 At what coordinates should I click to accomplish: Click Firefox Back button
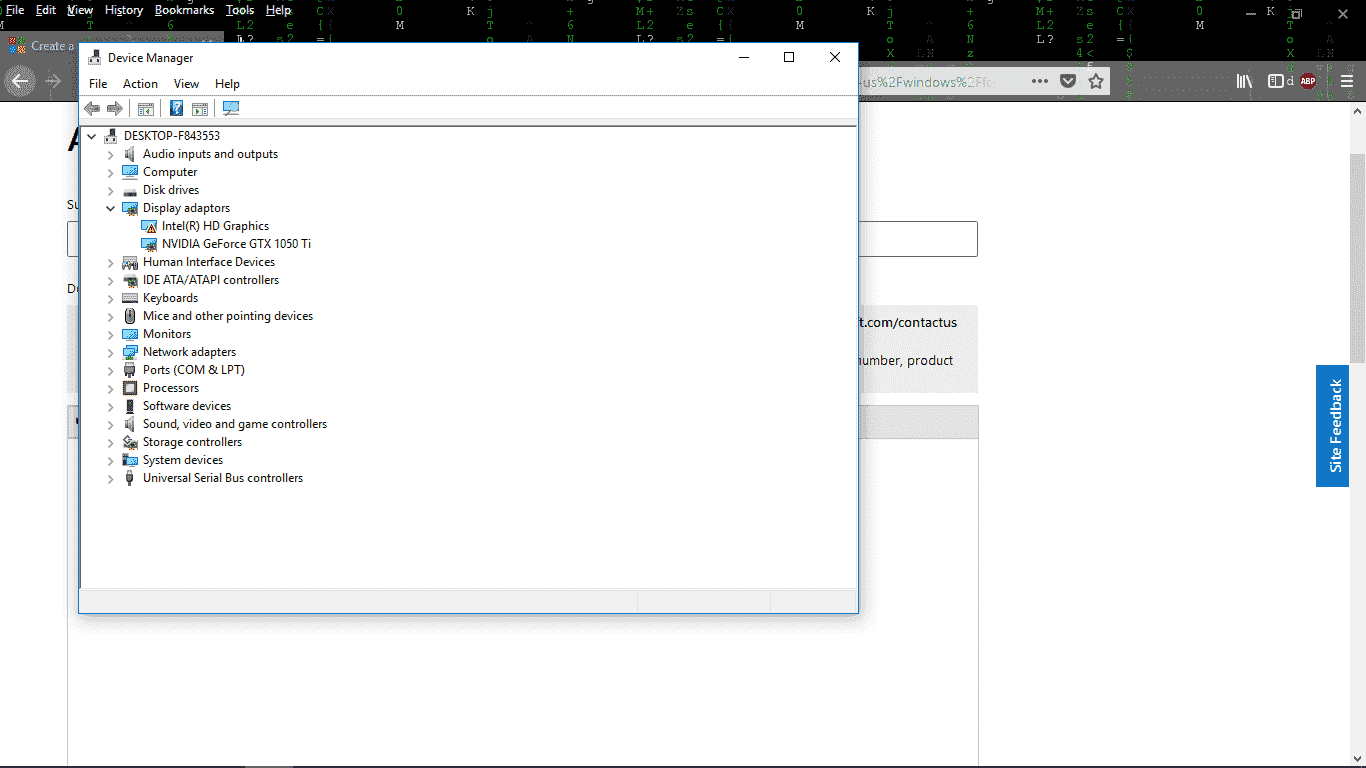pyautogui.click(x=21, y=81)
